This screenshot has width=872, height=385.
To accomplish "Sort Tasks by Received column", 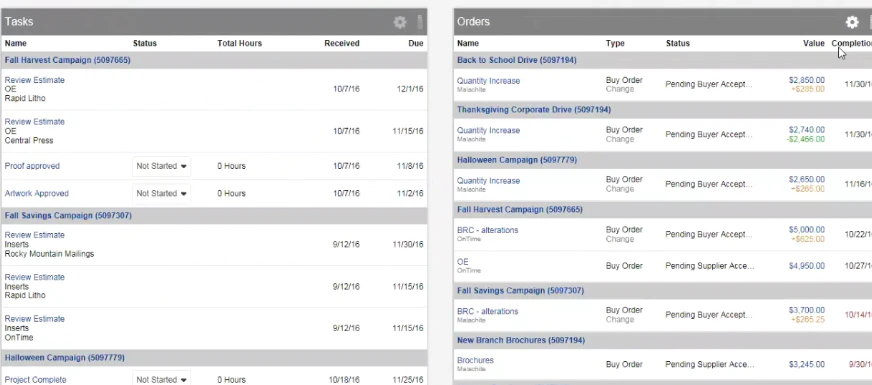I will (341, 43).
